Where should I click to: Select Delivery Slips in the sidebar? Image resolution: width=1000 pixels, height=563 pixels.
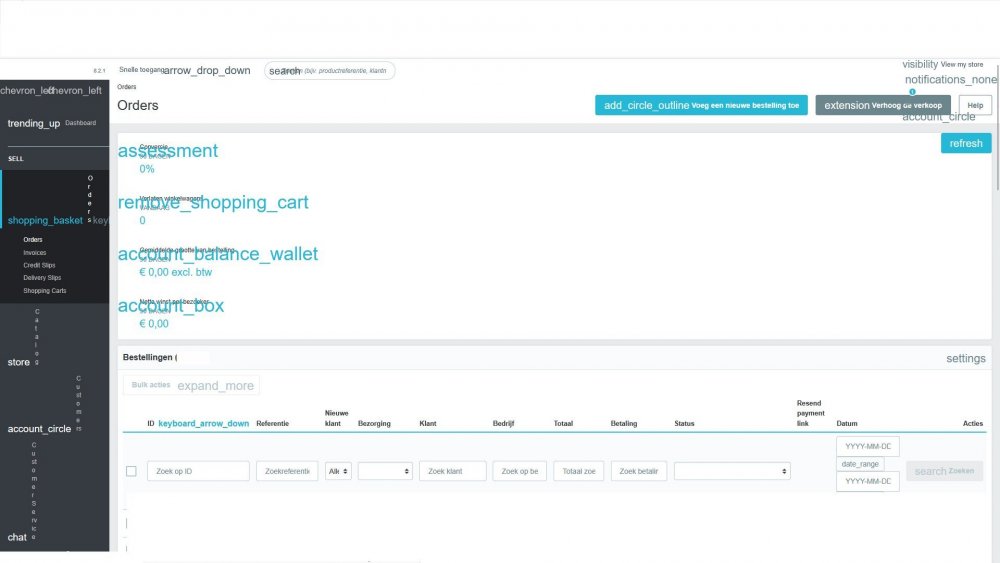(x=42, y=278)
